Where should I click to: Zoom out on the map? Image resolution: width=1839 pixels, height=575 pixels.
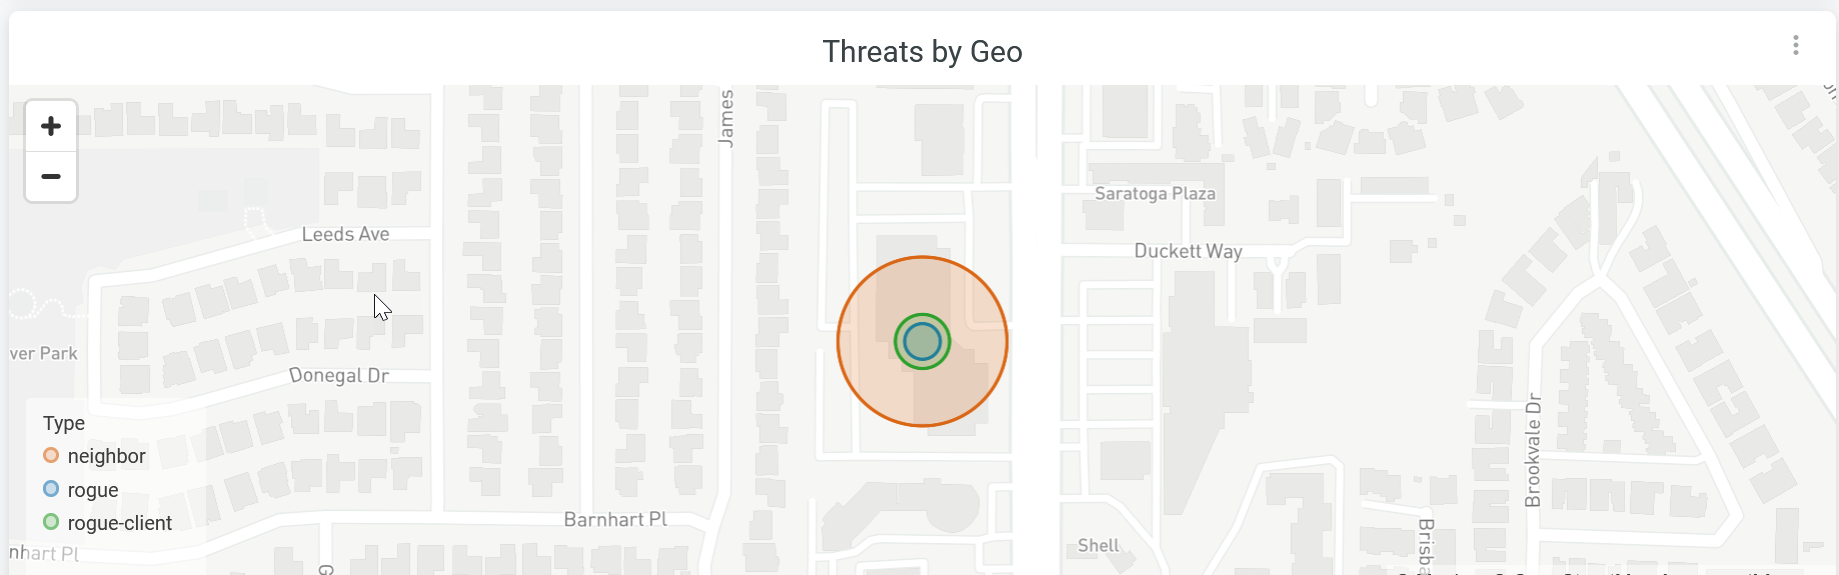51,177
